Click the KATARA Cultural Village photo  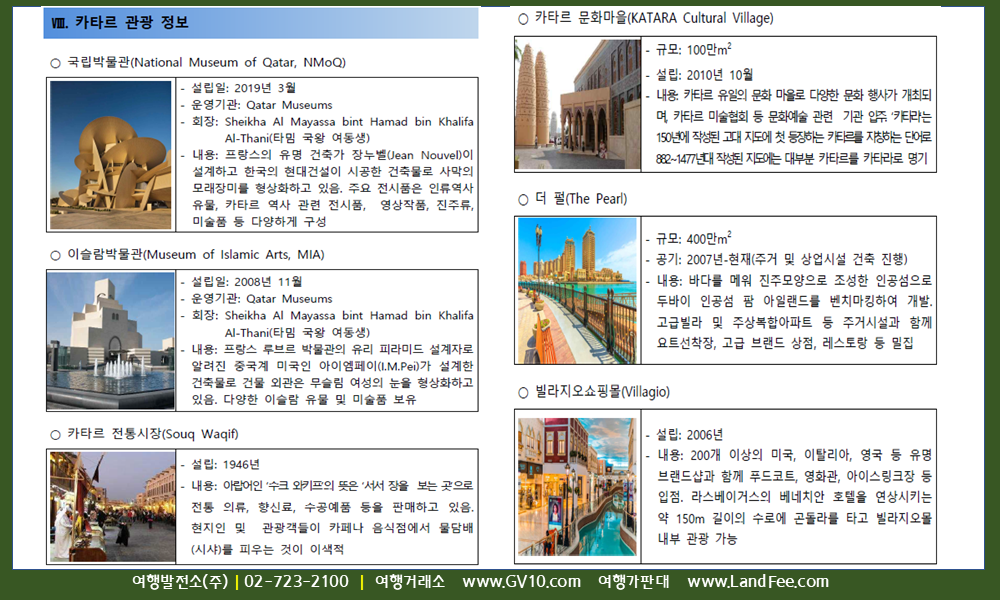point(578,105)
